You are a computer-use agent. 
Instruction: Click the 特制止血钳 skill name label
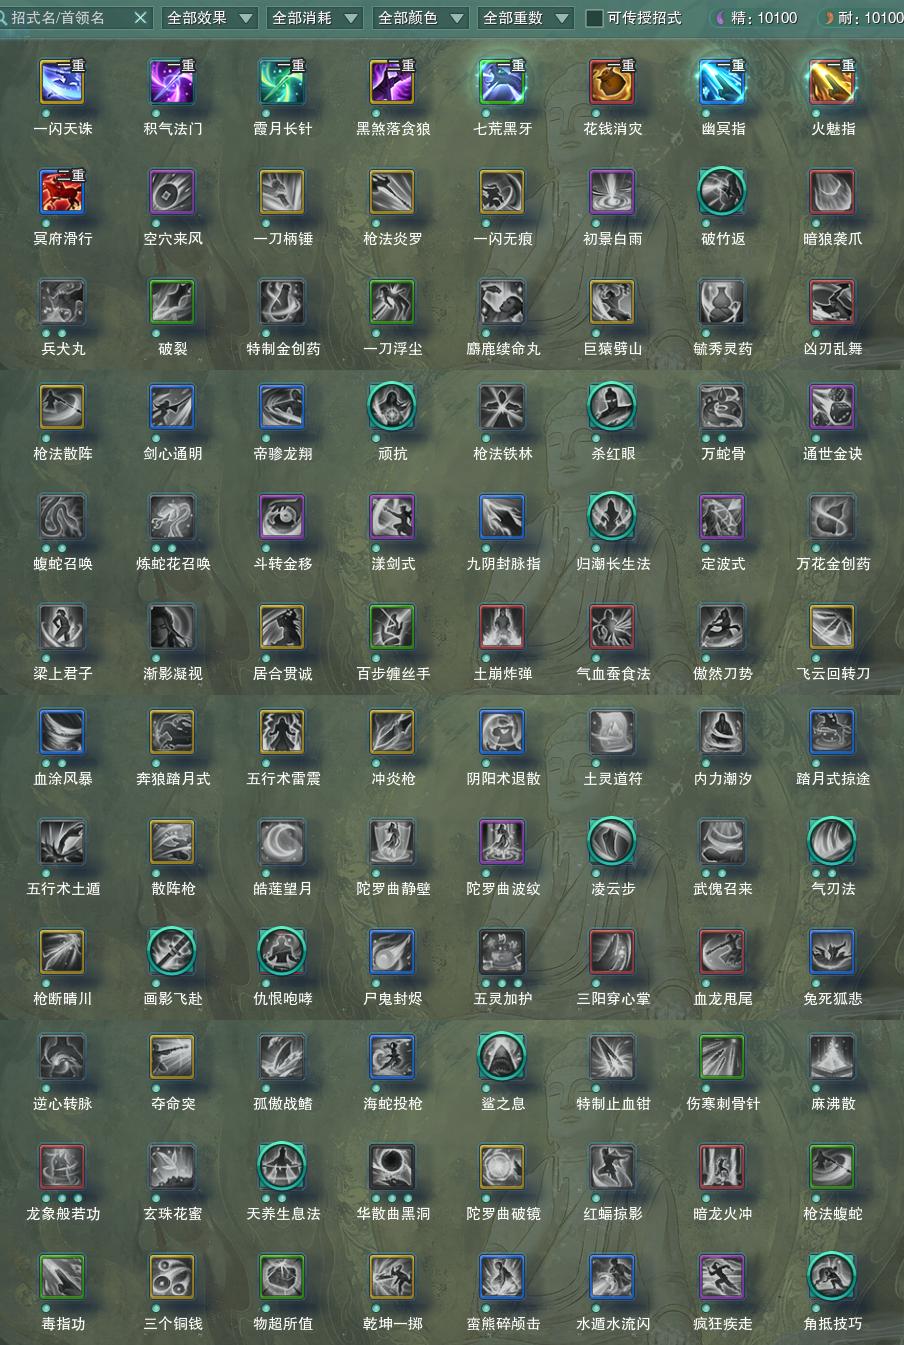click(613, 1104)
